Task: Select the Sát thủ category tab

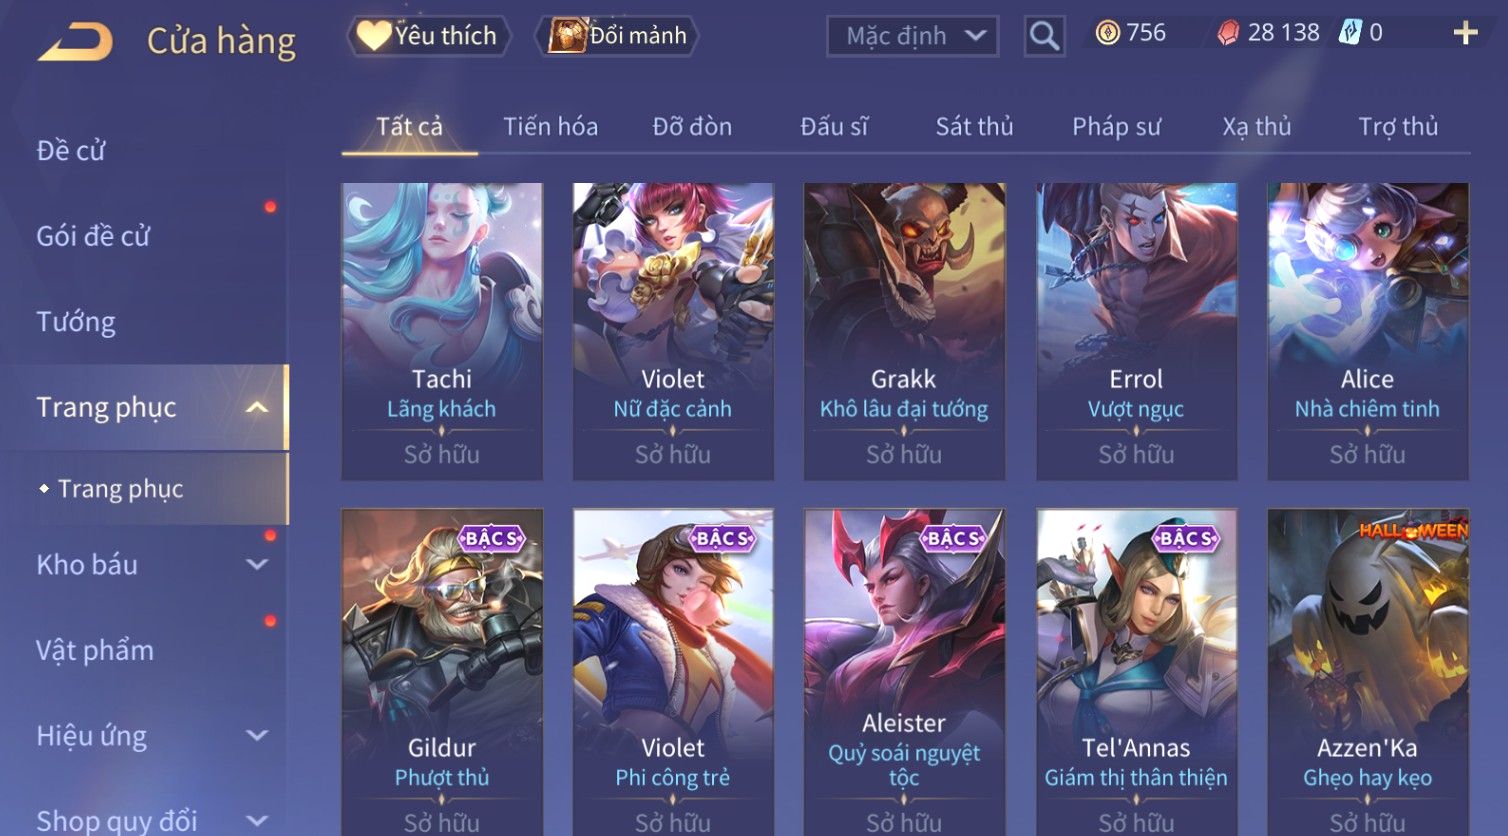Action: [x=974, y=127]
